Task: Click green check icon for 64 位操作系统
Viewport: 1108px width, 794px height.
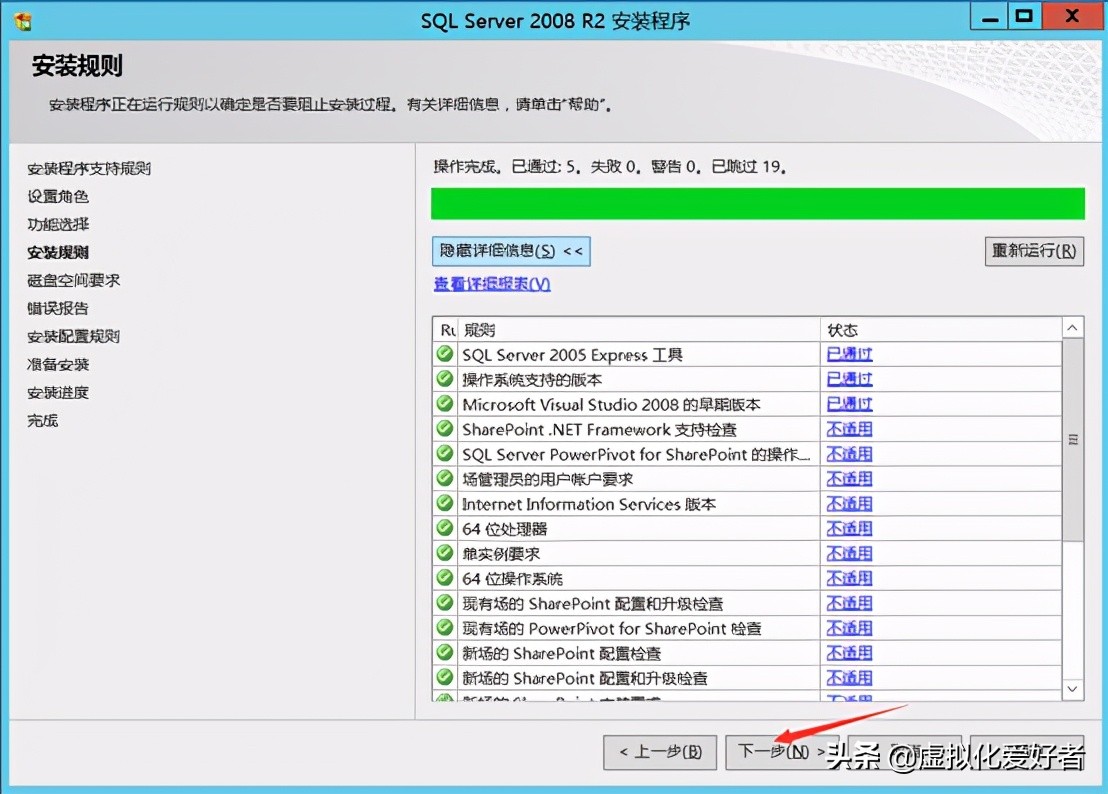Action: click(444, 578)
